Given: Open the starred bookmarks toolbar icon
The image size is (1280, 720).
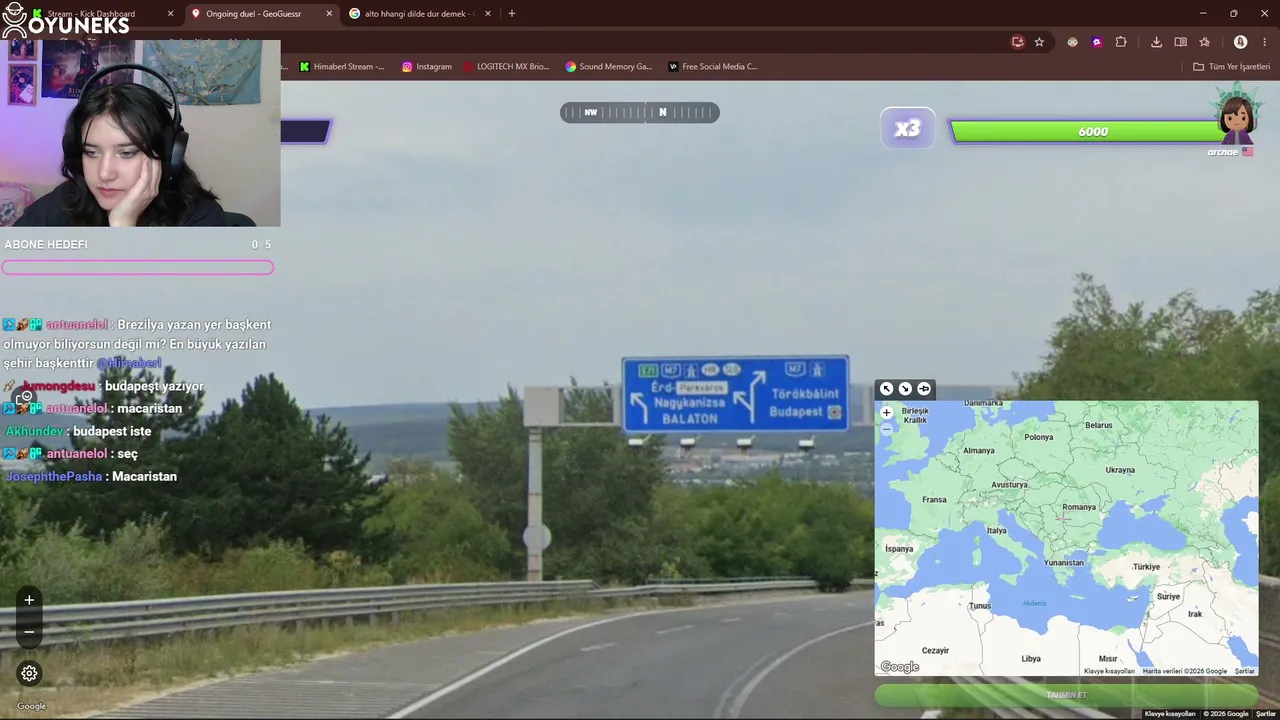Looking at the screenshot, I should tap(1204, 42).
